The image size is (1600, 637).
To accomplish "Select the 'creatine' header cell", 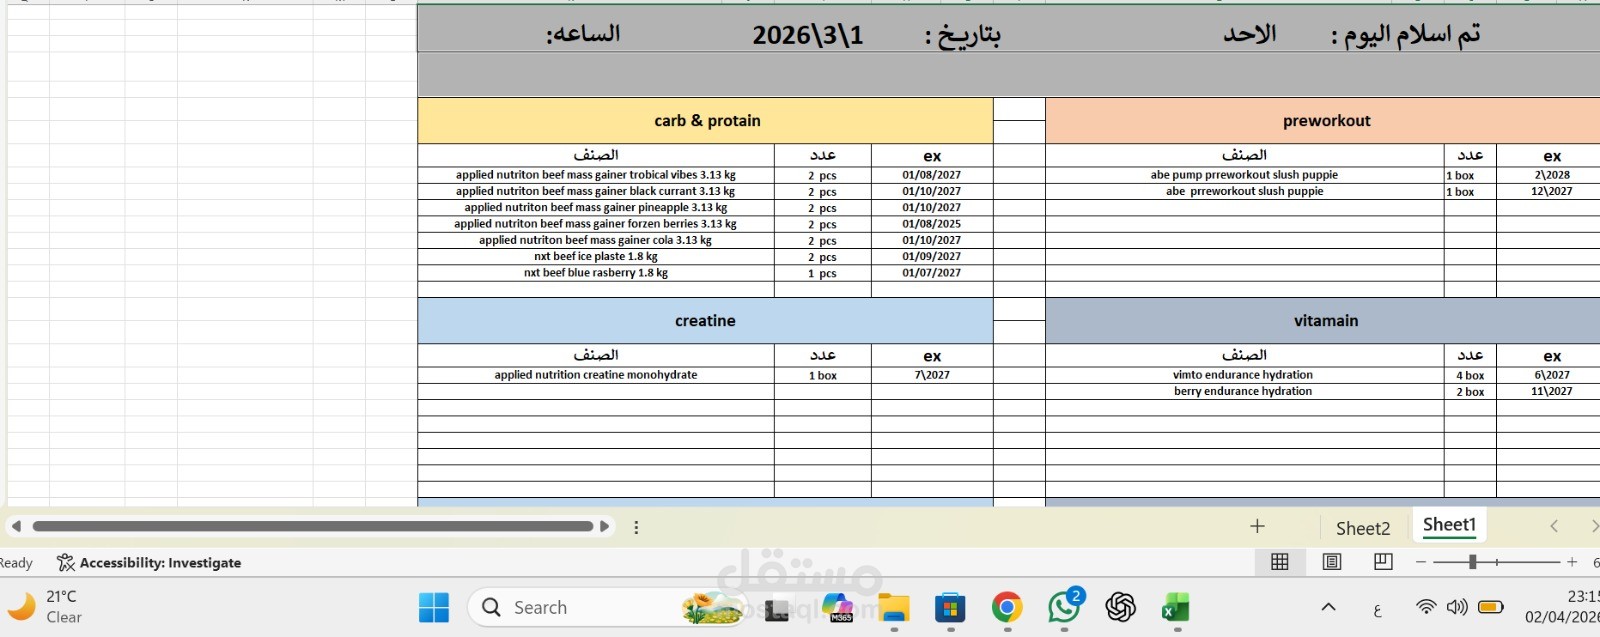I will point(706,320).
